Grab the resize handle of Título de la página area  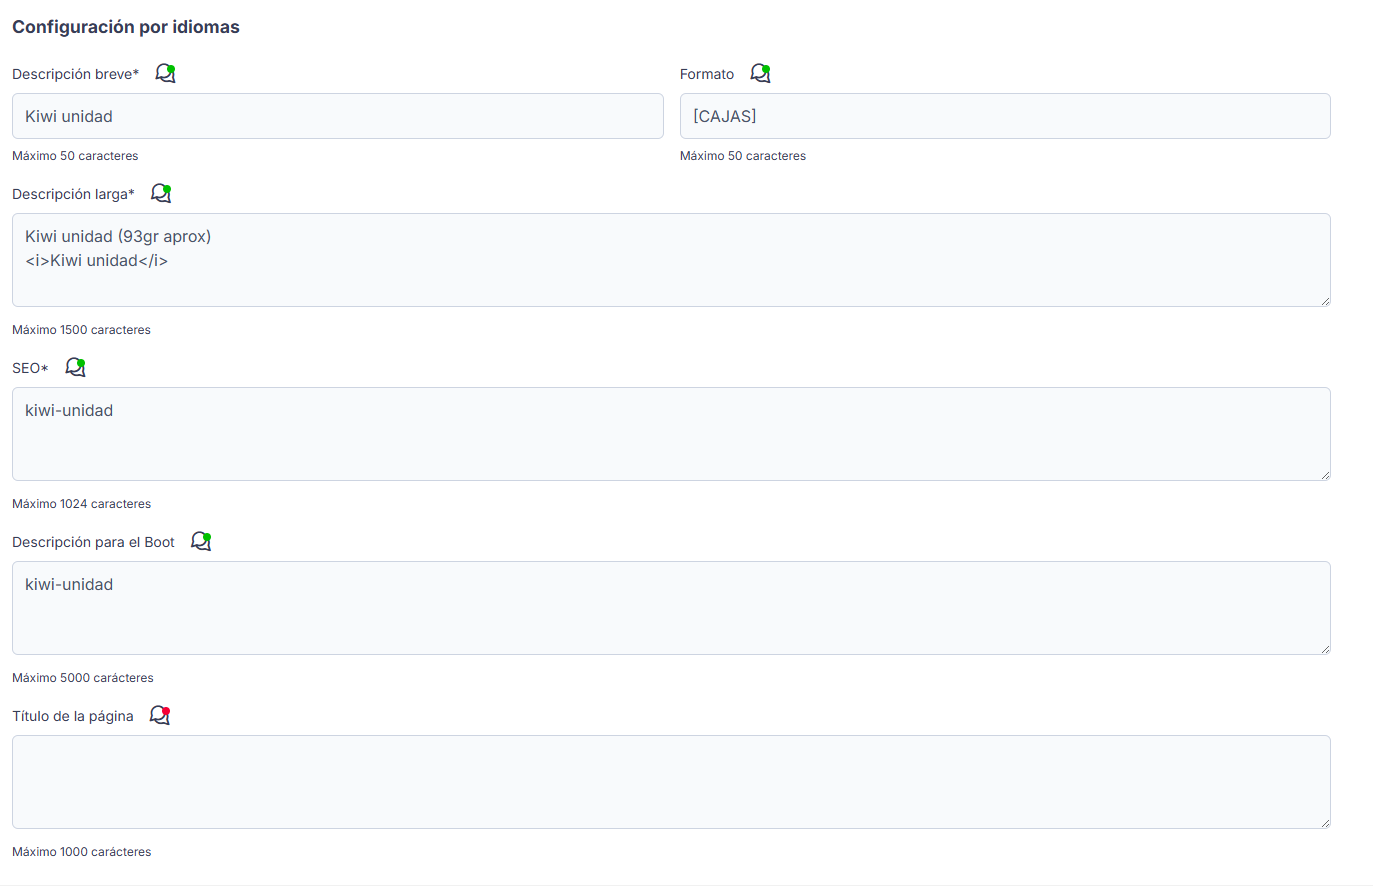tap(1325, 823)
